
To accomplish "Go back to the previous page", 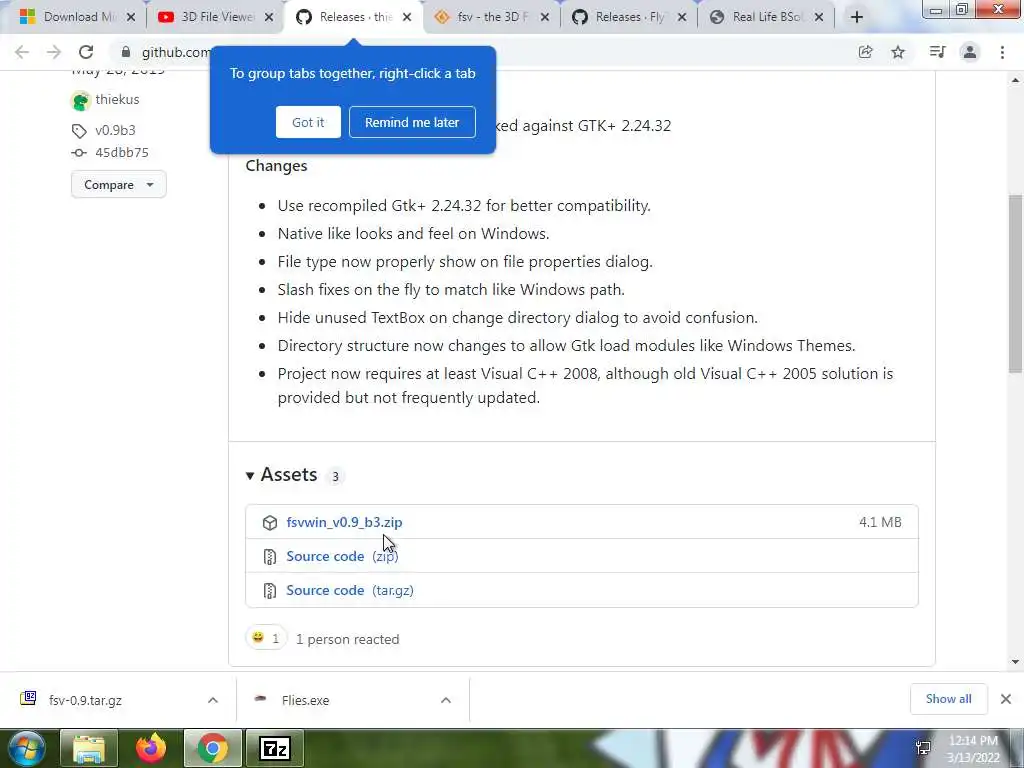I will point(22,52).
